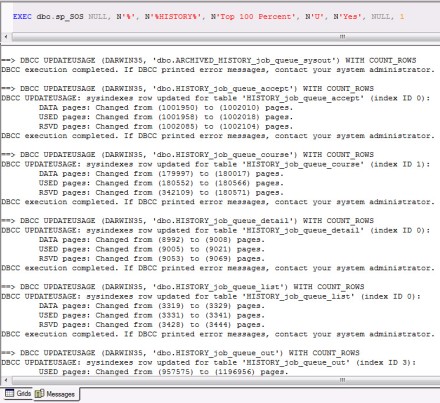Click the first NULL after dbo.sp_SOS
The image size is (440, 403).
[98, 16]
